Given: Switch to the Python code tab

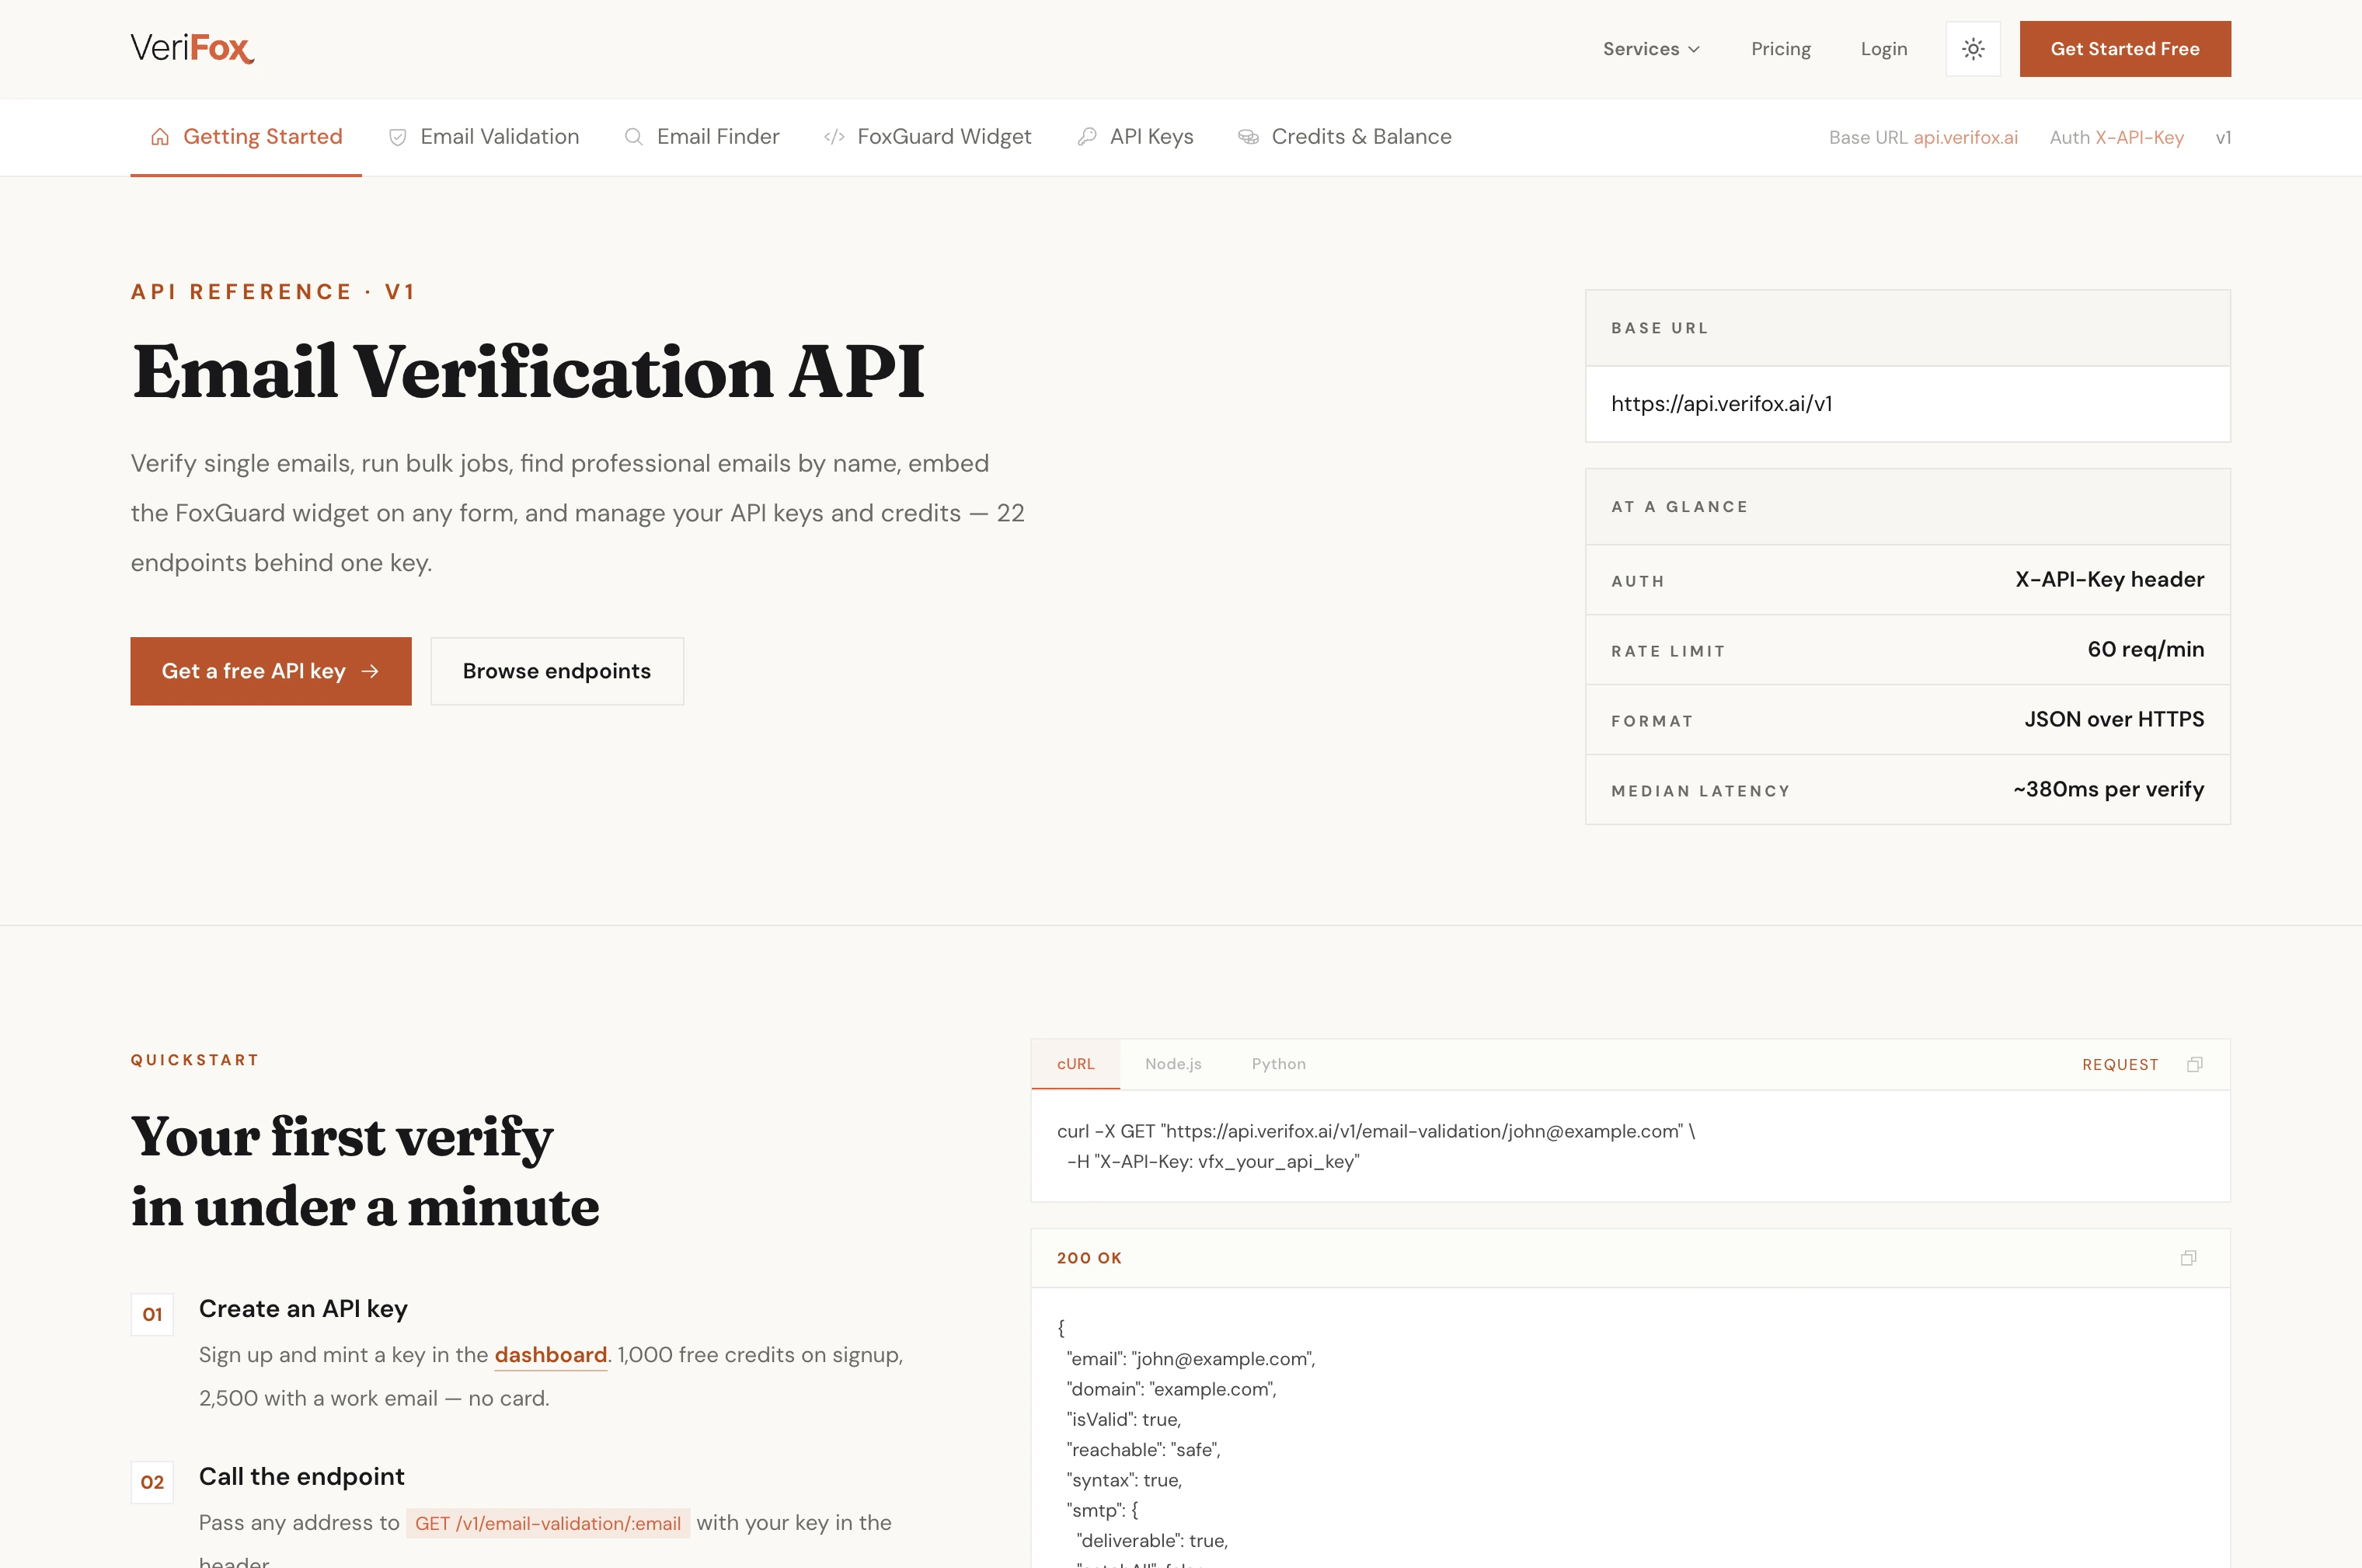Looking at the screenshot, I should pyautogui.click(x=1278, y=1064).
